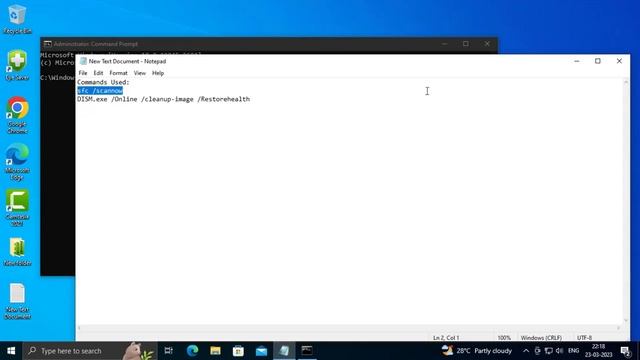Open the Recycle Bin desktop icon
This screenshot has width=640, height=360.
click(x=17, y=19)
